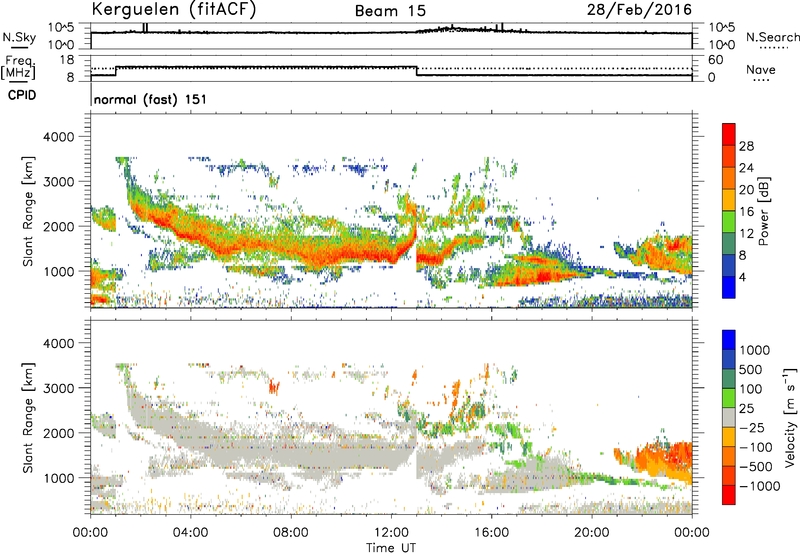Click the 'CPID' label
The image size is (800, 554).
(22, 95)
